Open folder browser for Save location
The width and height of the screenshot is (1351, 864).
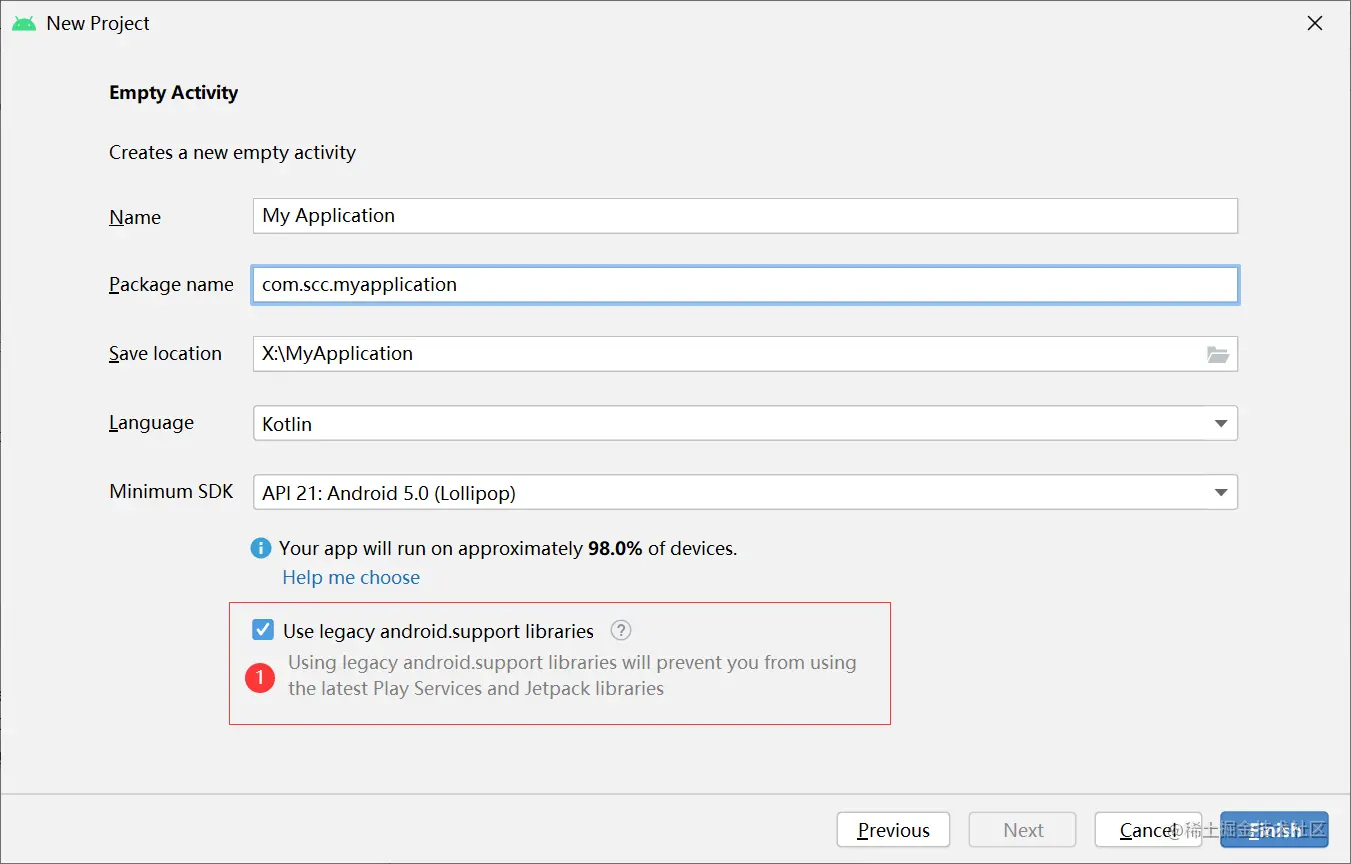[x=1217, y=354]
